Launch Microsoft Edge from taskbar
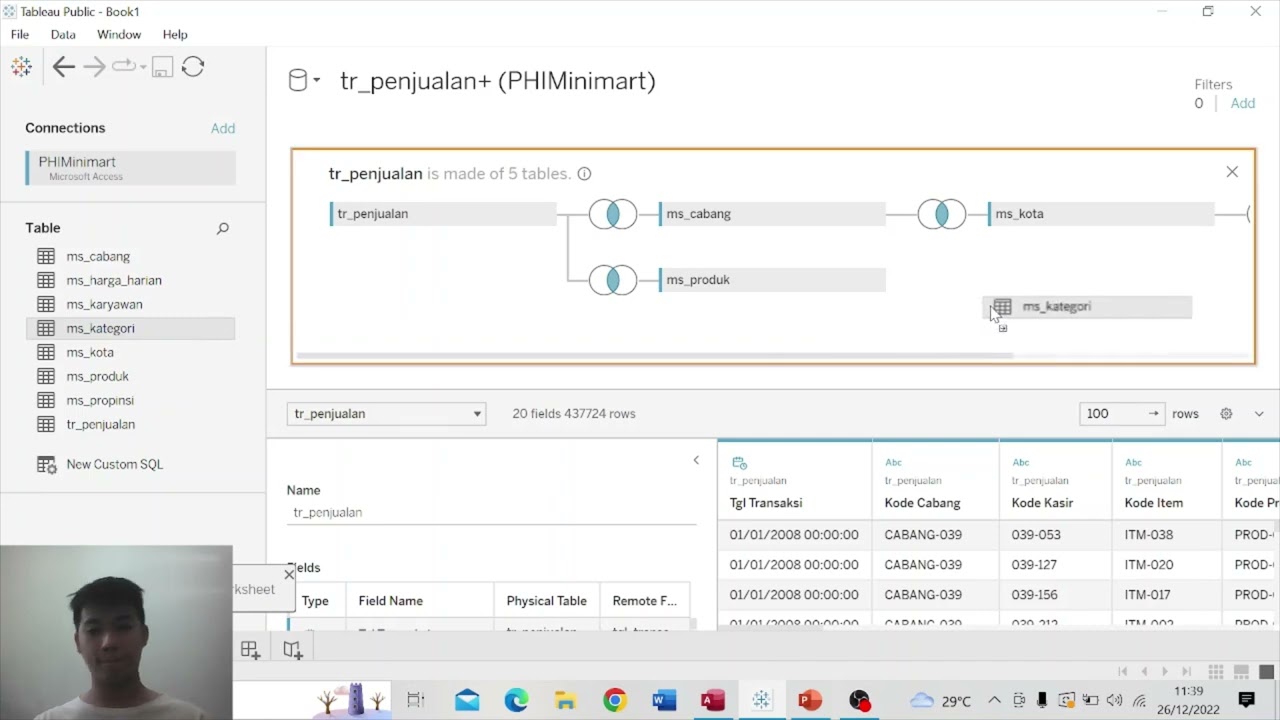 [x=516, y=701]
